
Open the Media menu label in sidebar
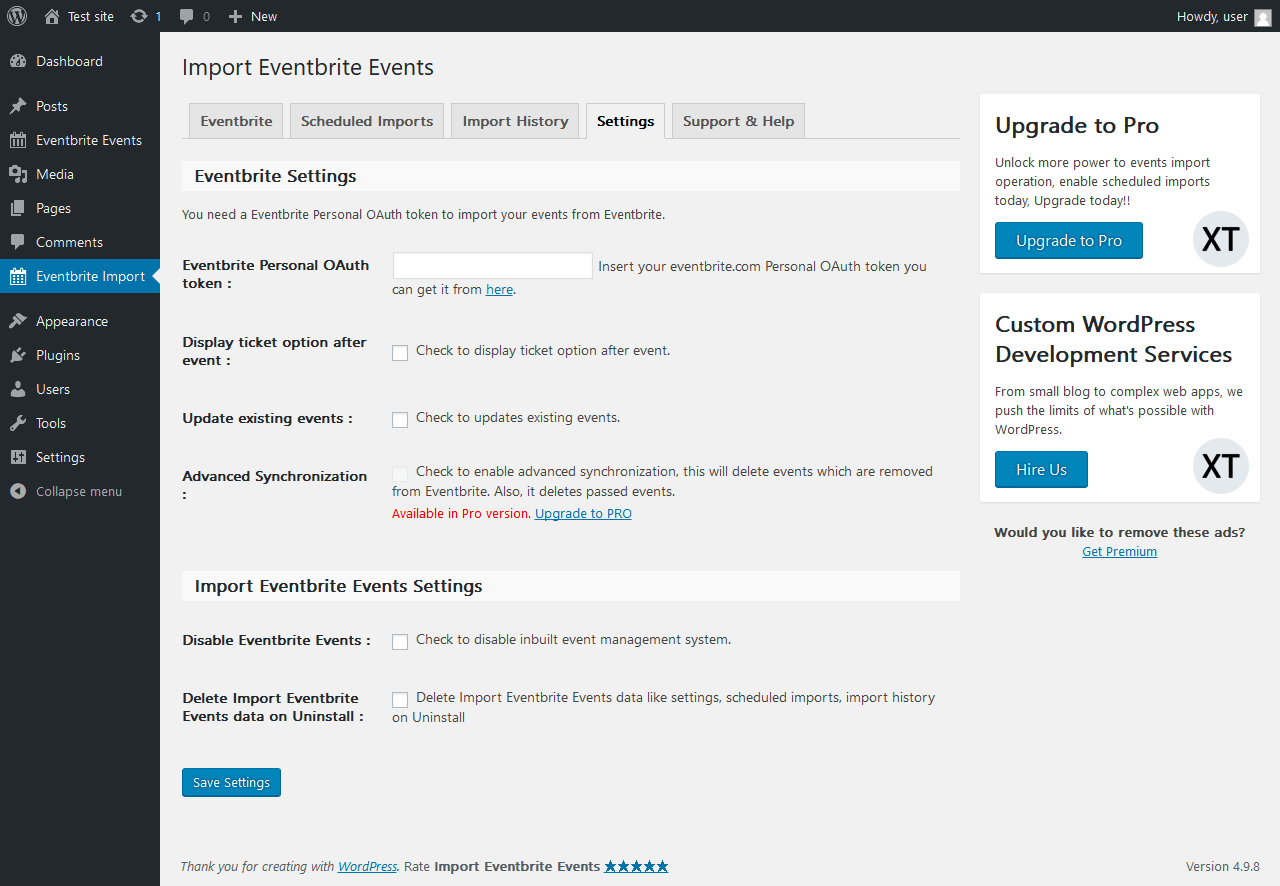point(55,174)
